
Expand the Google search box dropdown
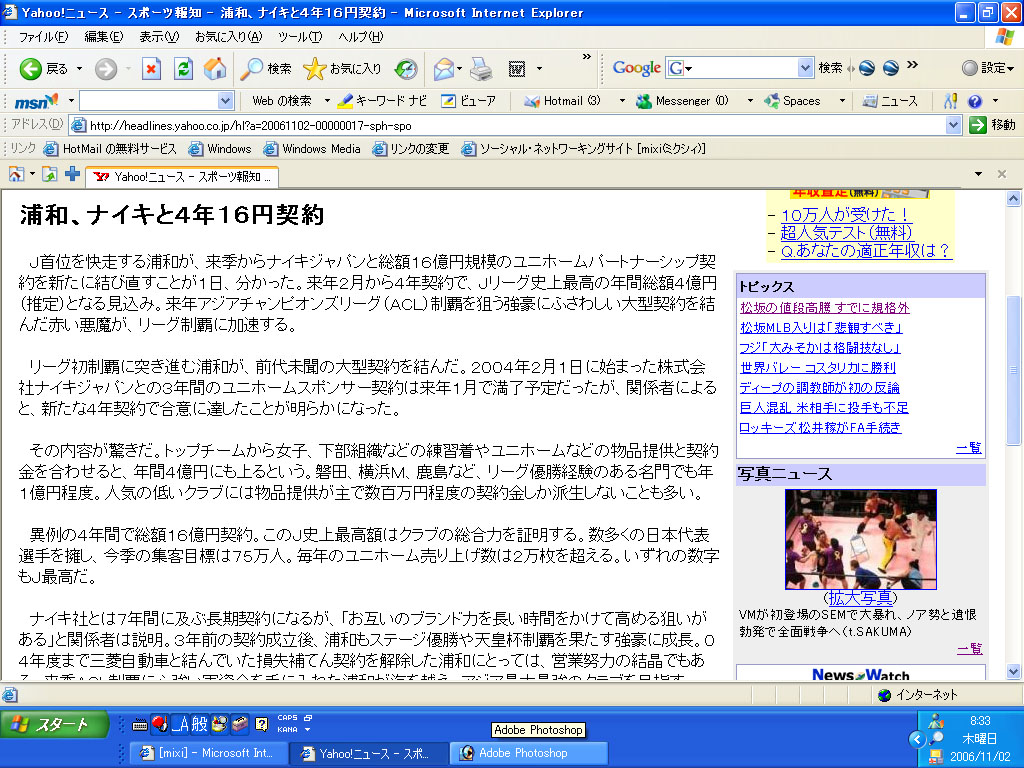(805, 67)
